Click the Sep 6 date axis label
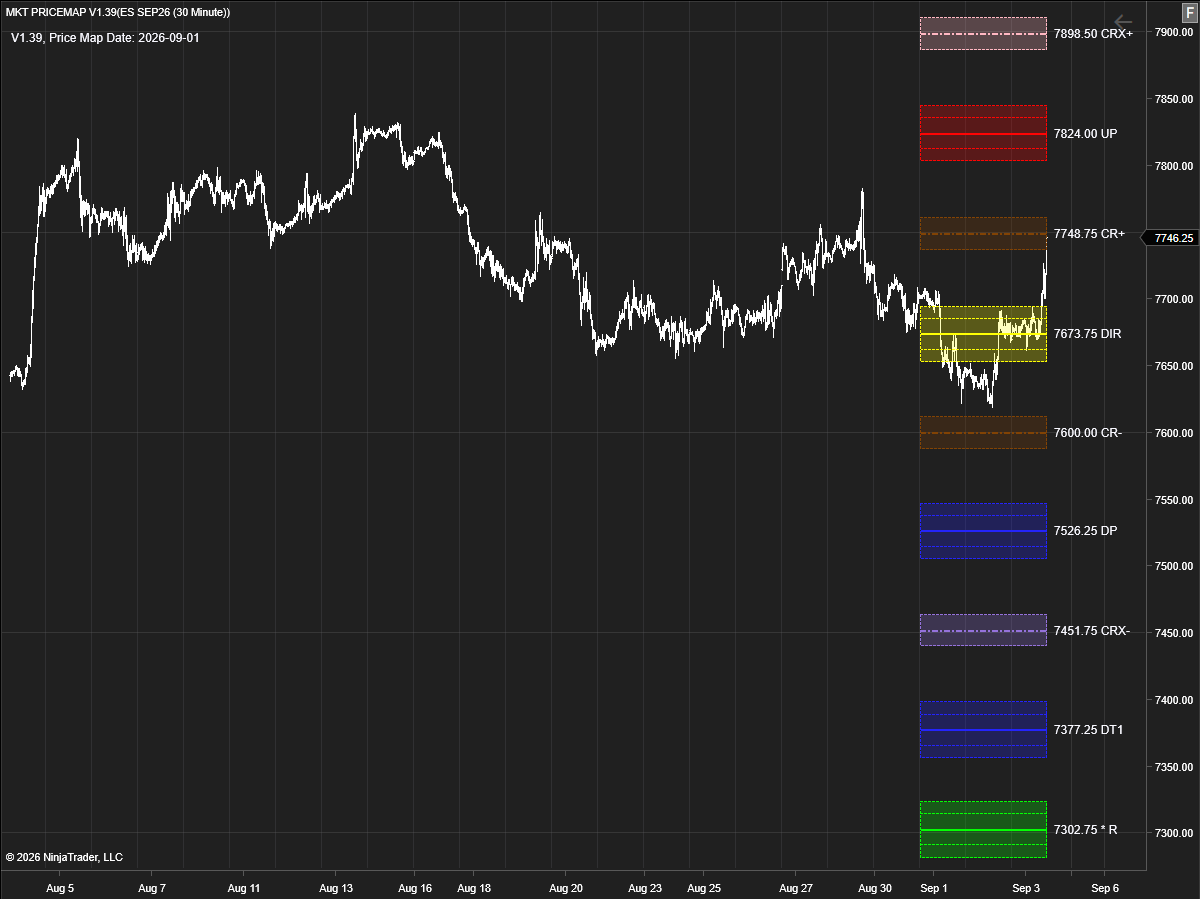The image size is (1200, 899). click(1105, 888)
